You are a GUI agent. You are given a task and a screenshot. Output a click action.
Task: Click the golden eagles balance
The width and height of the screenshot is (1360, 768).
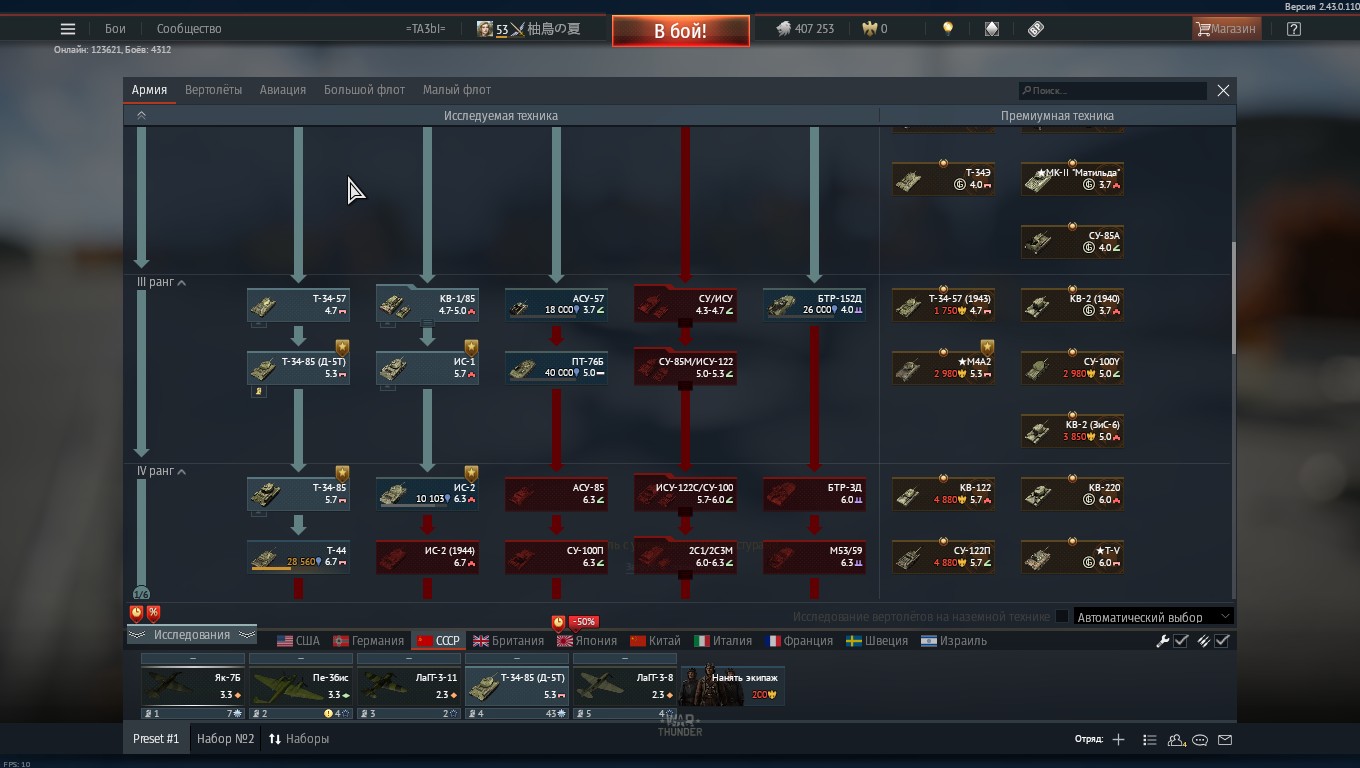[875, 29]
